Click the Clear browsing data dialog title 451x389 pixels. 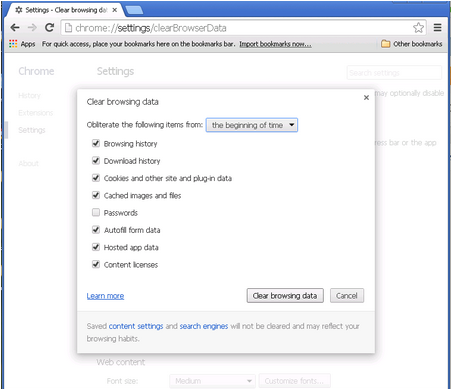122,102
